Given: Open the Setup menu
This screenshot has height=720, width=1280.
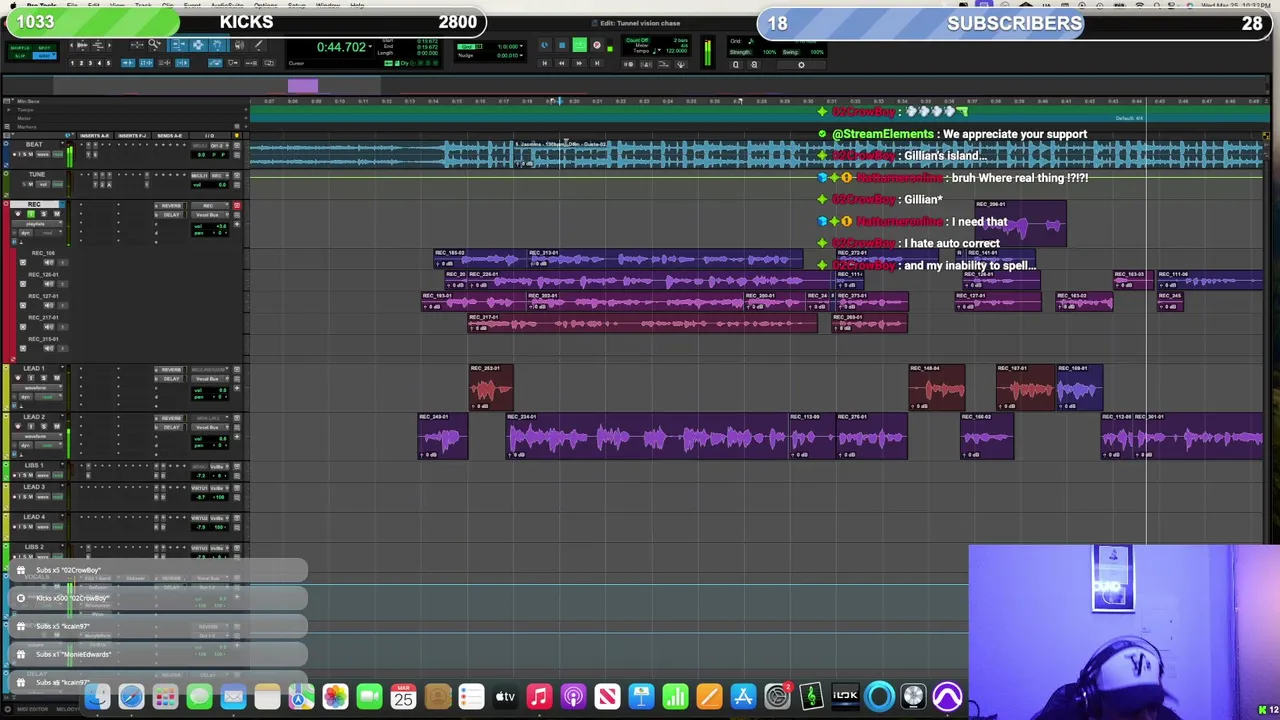Looking at the screenshot, I should [x=297, y=5].
